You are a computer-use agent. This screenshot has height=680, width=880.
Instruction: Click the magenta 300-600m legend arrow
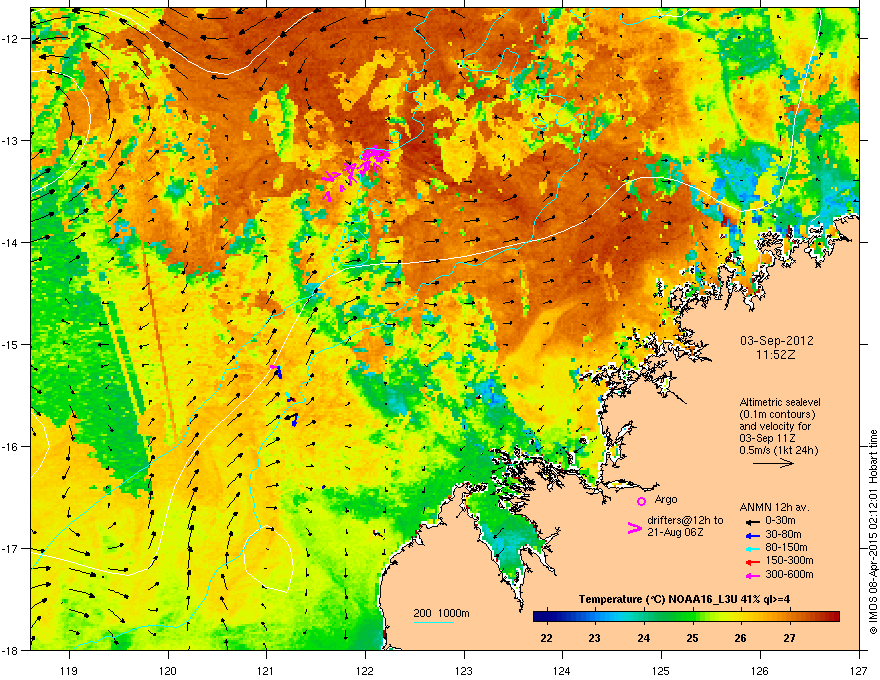click(x=752, y=575)
